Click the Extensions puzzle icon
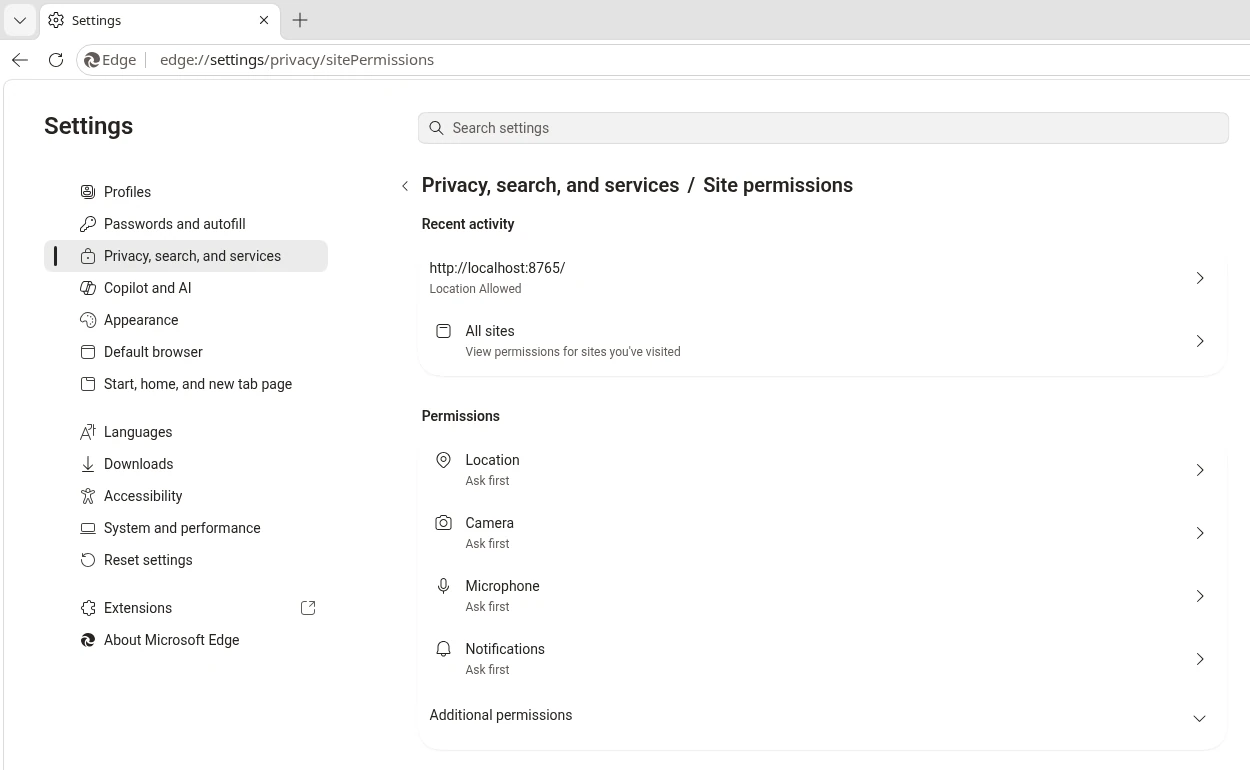The height and width of the screenshot is (770, 1250). pos(88,608)
